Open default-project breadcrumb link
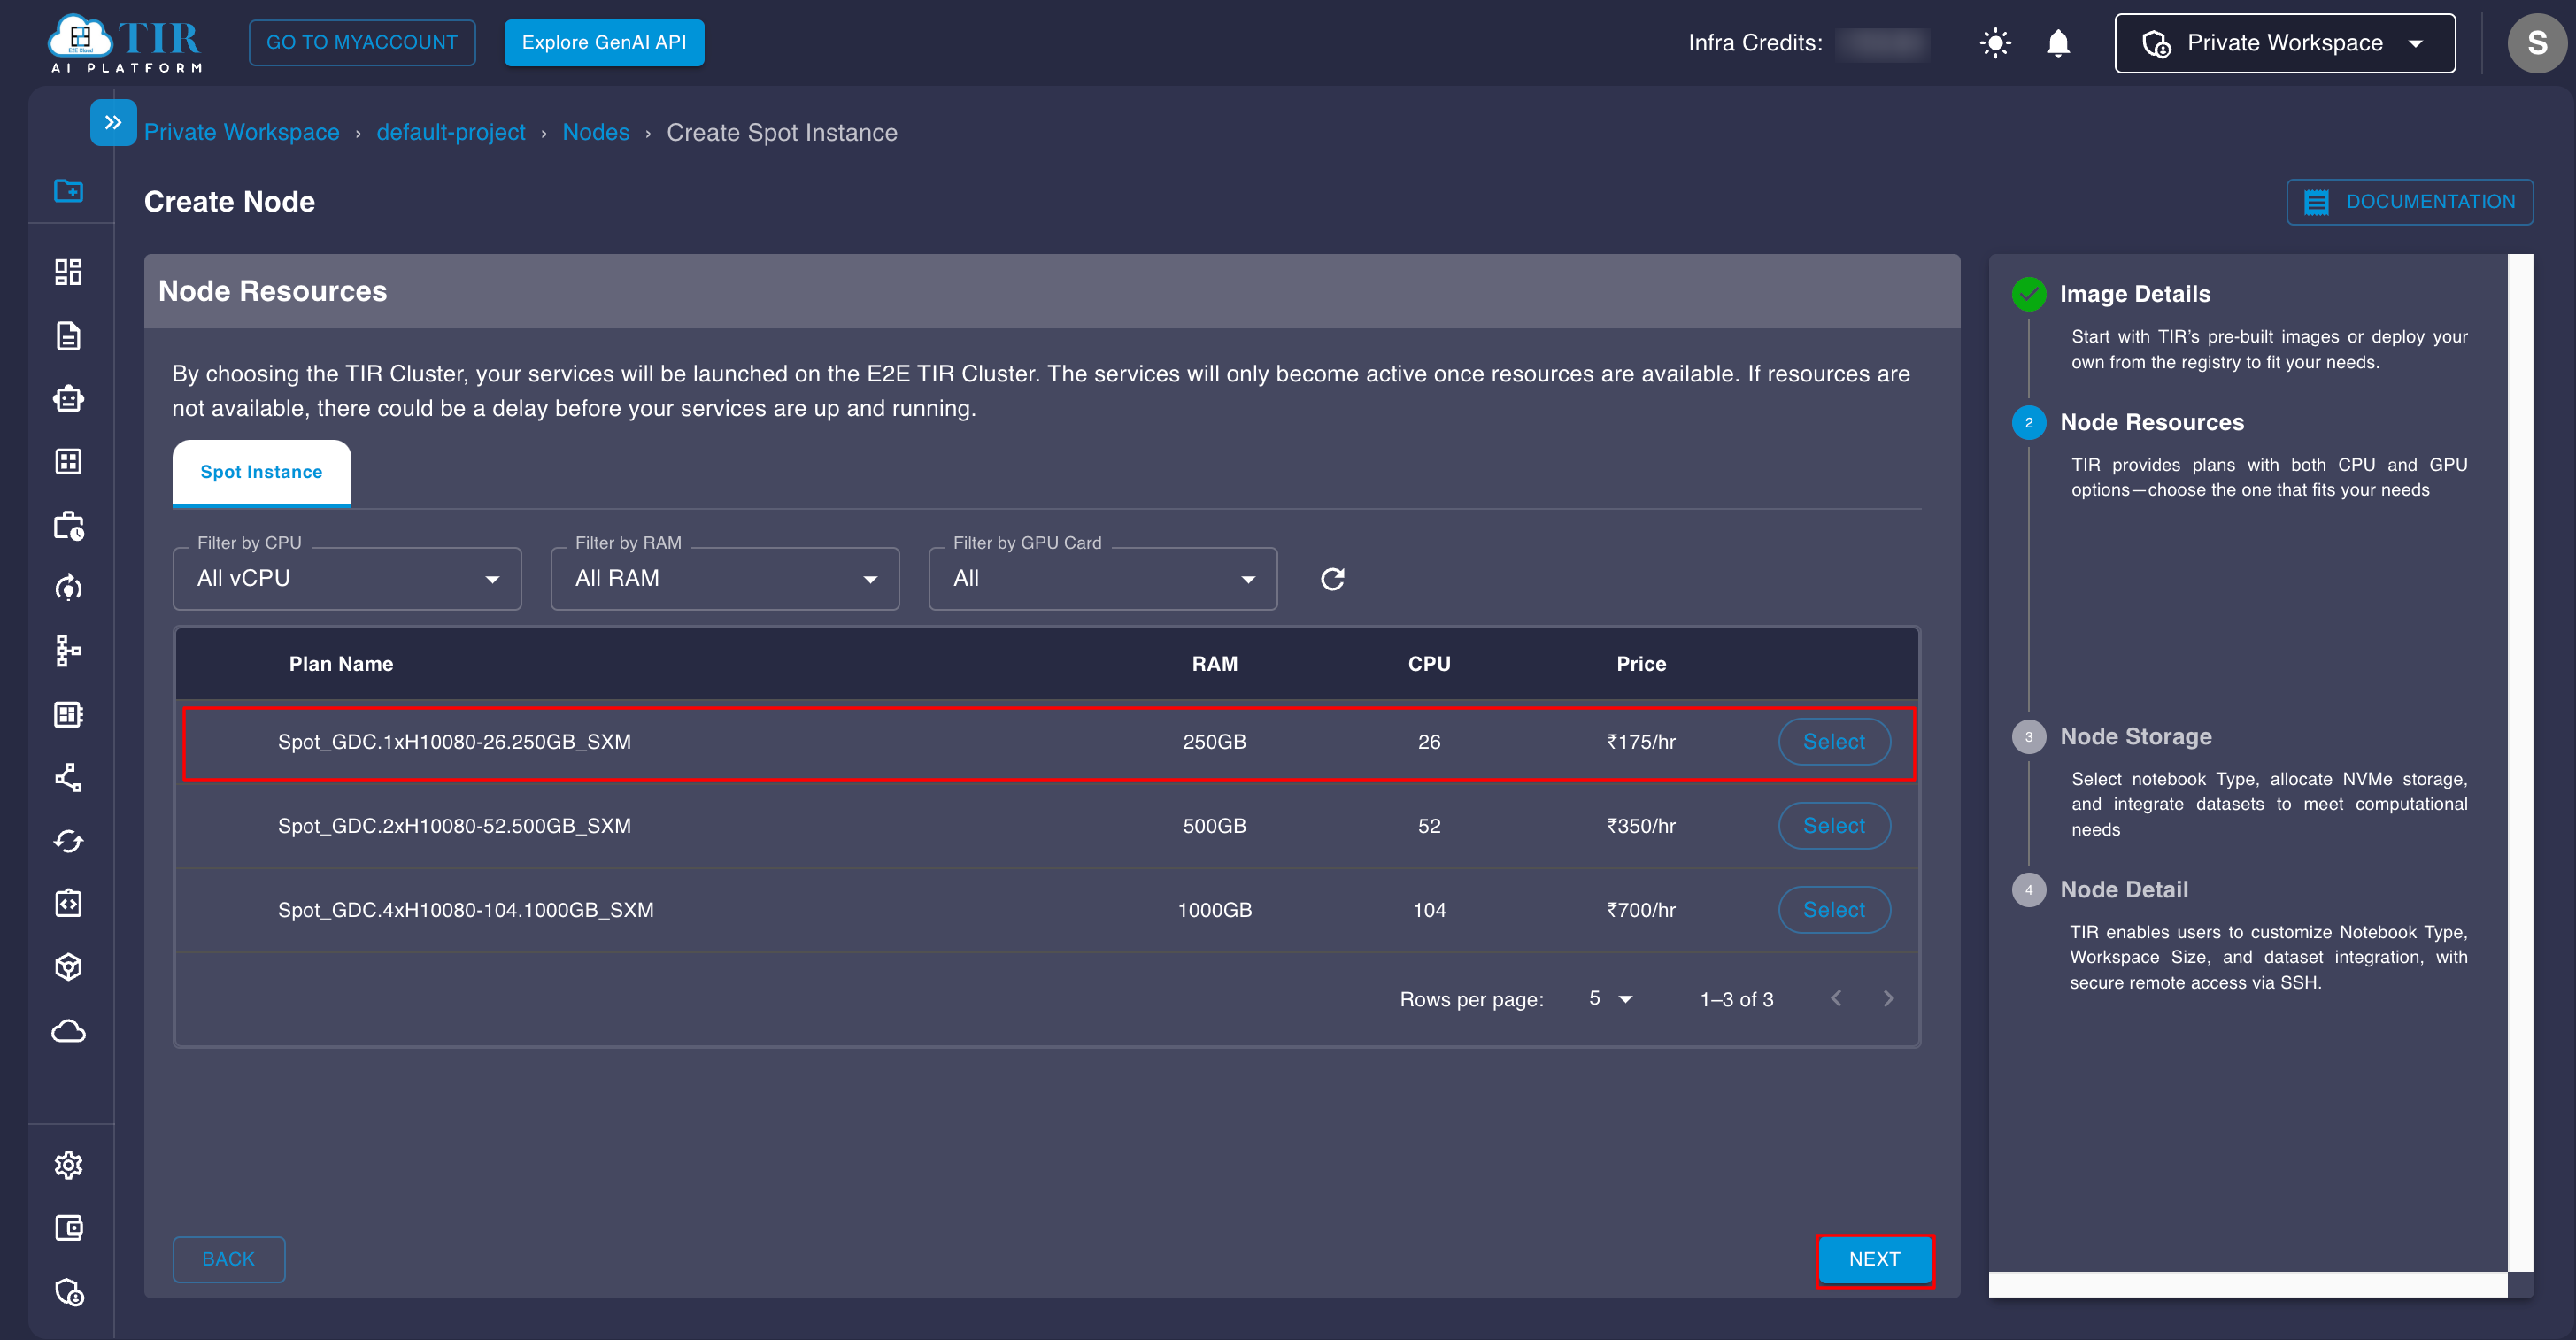Image resolution: width=2576 pixels, height=1340 pixels. (451, 132)
